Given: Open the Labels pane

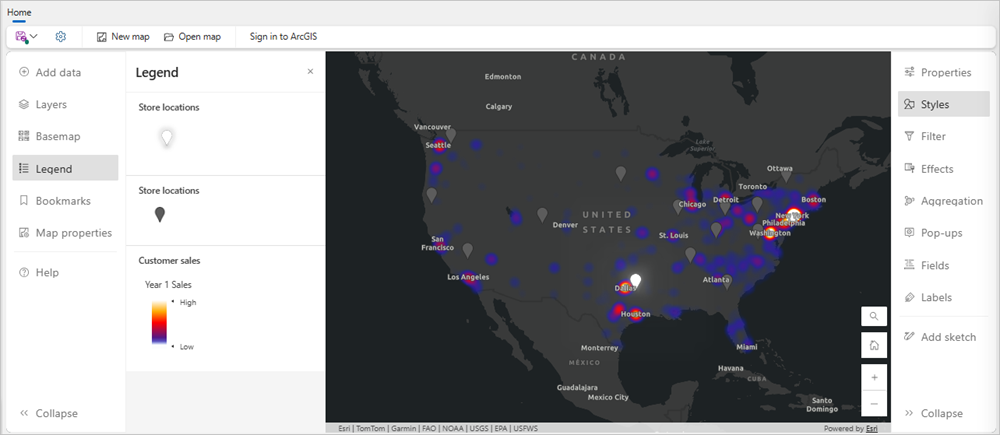Looking at the screenshot, I should point(944,297).
